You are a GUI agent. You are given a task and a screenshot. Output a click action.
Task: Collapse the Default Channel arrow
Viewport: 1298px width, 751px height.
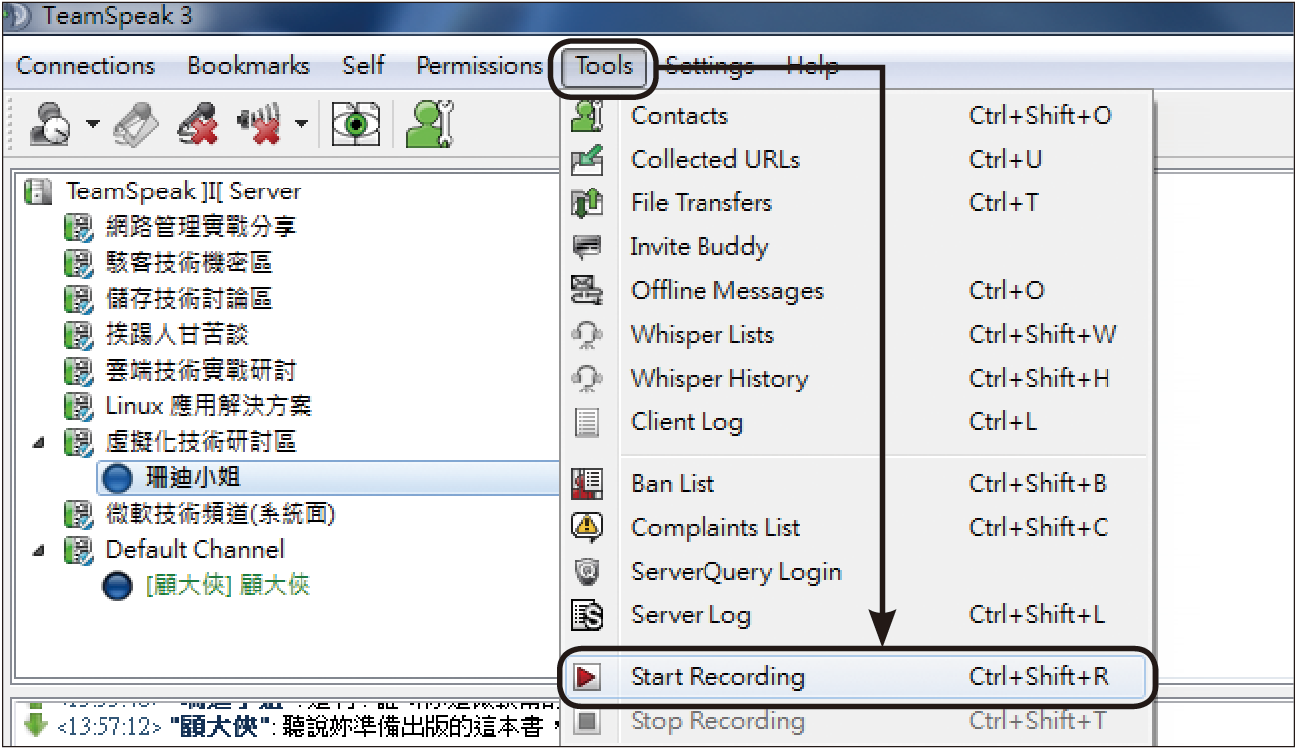(39, 550)
